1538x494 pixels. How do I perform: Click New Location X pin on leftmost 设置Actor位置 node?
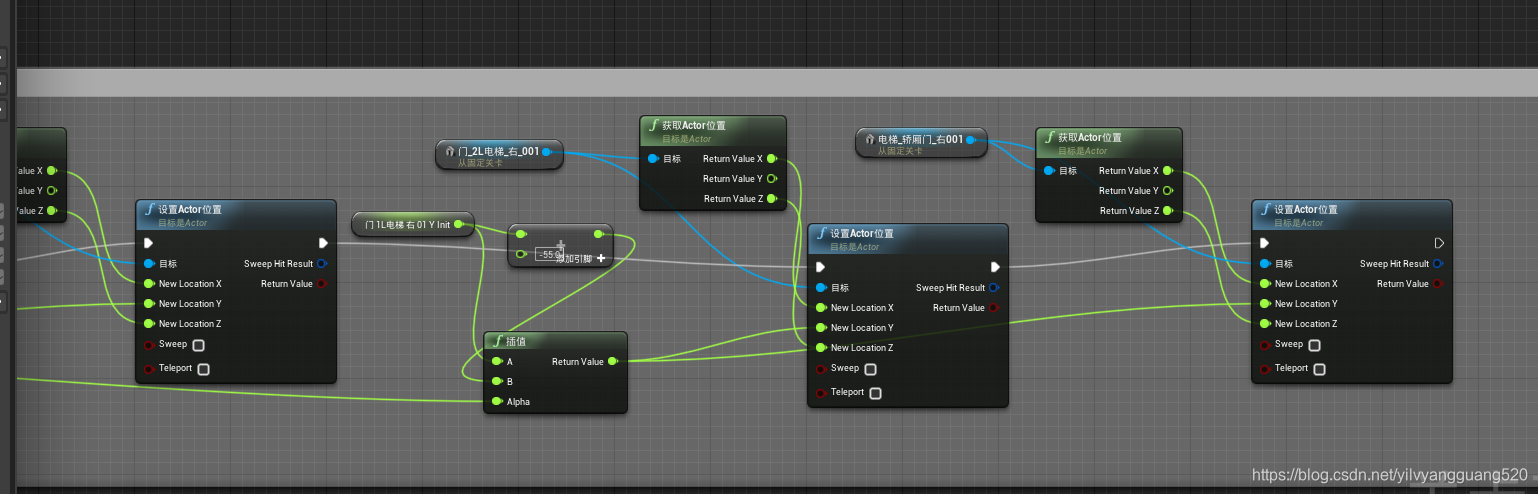click(149, 284)
